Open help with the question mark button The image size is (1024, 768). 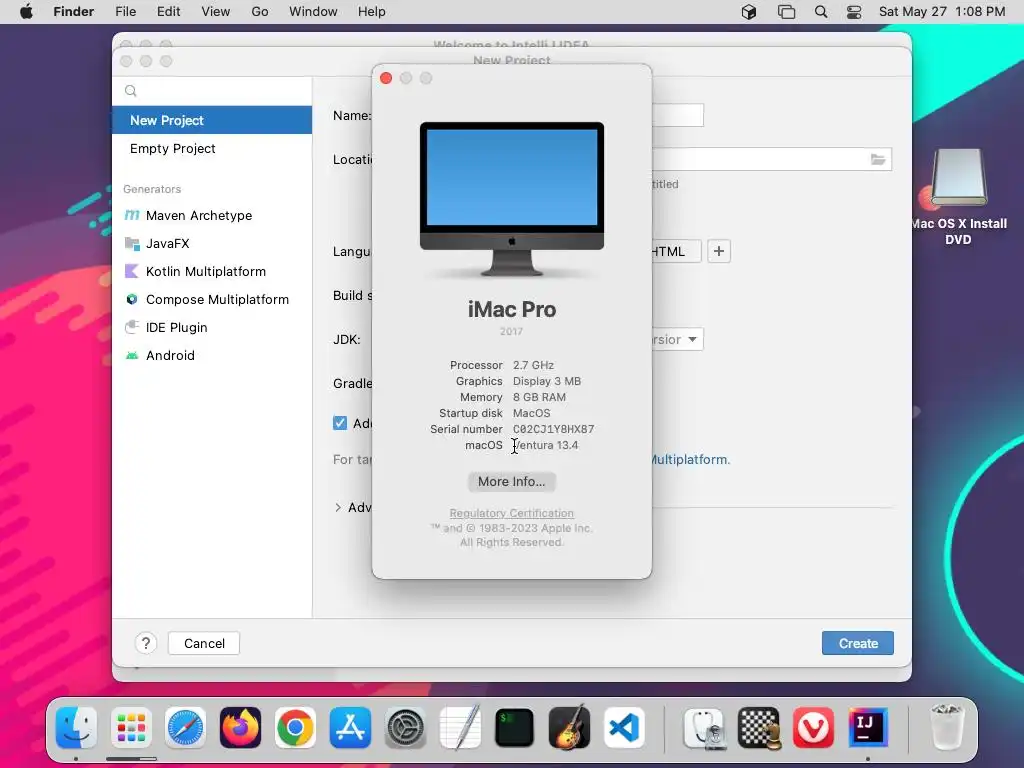tap(146, 643)
